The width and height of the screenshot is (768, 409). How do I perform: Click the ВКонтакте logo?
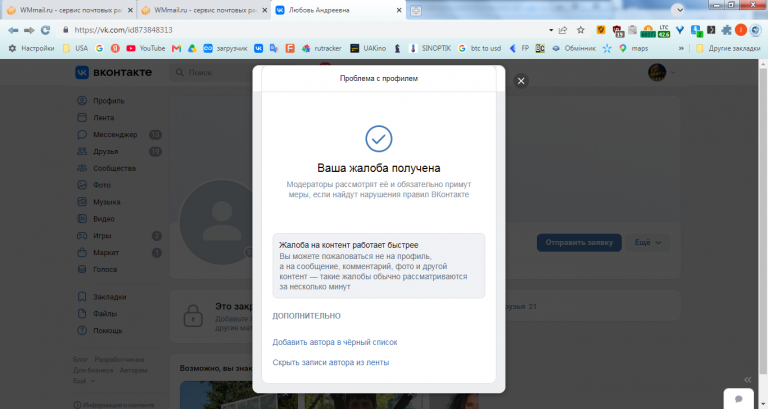(114, 72)
